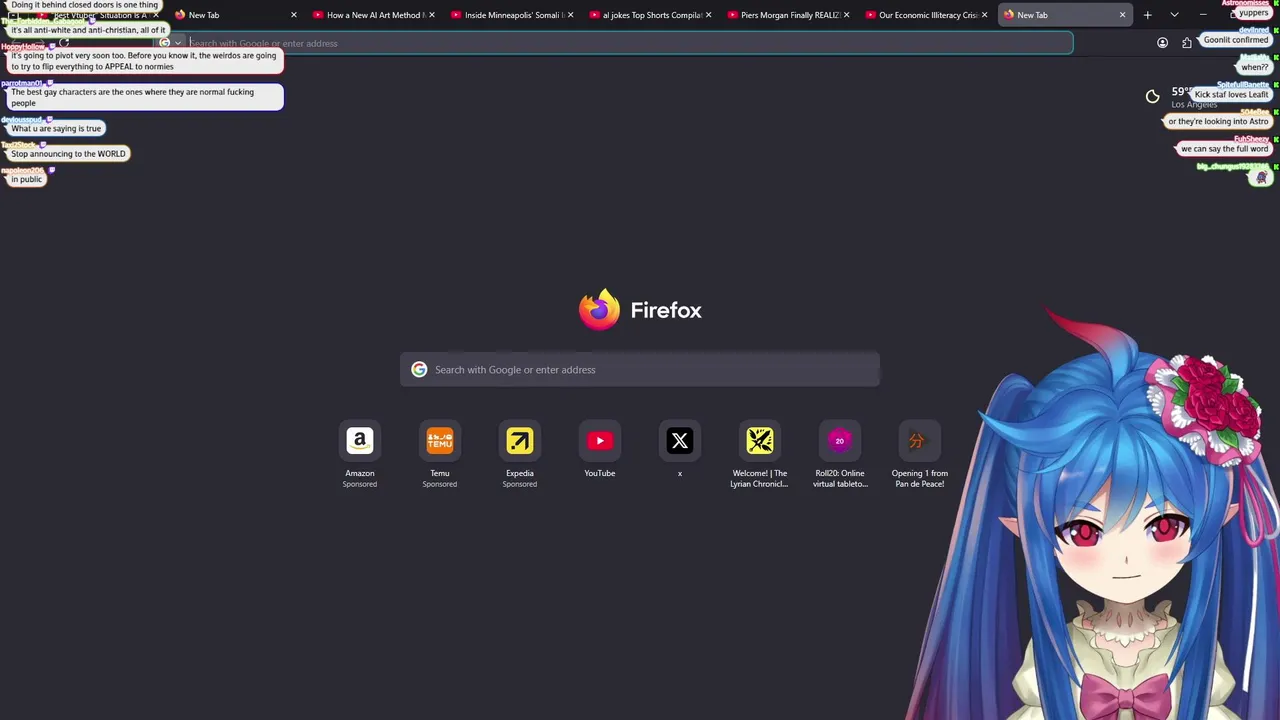Close the al jokes Top Shorts tab
This screenshot has height=720, width=1280.
[x=708, y=15]
